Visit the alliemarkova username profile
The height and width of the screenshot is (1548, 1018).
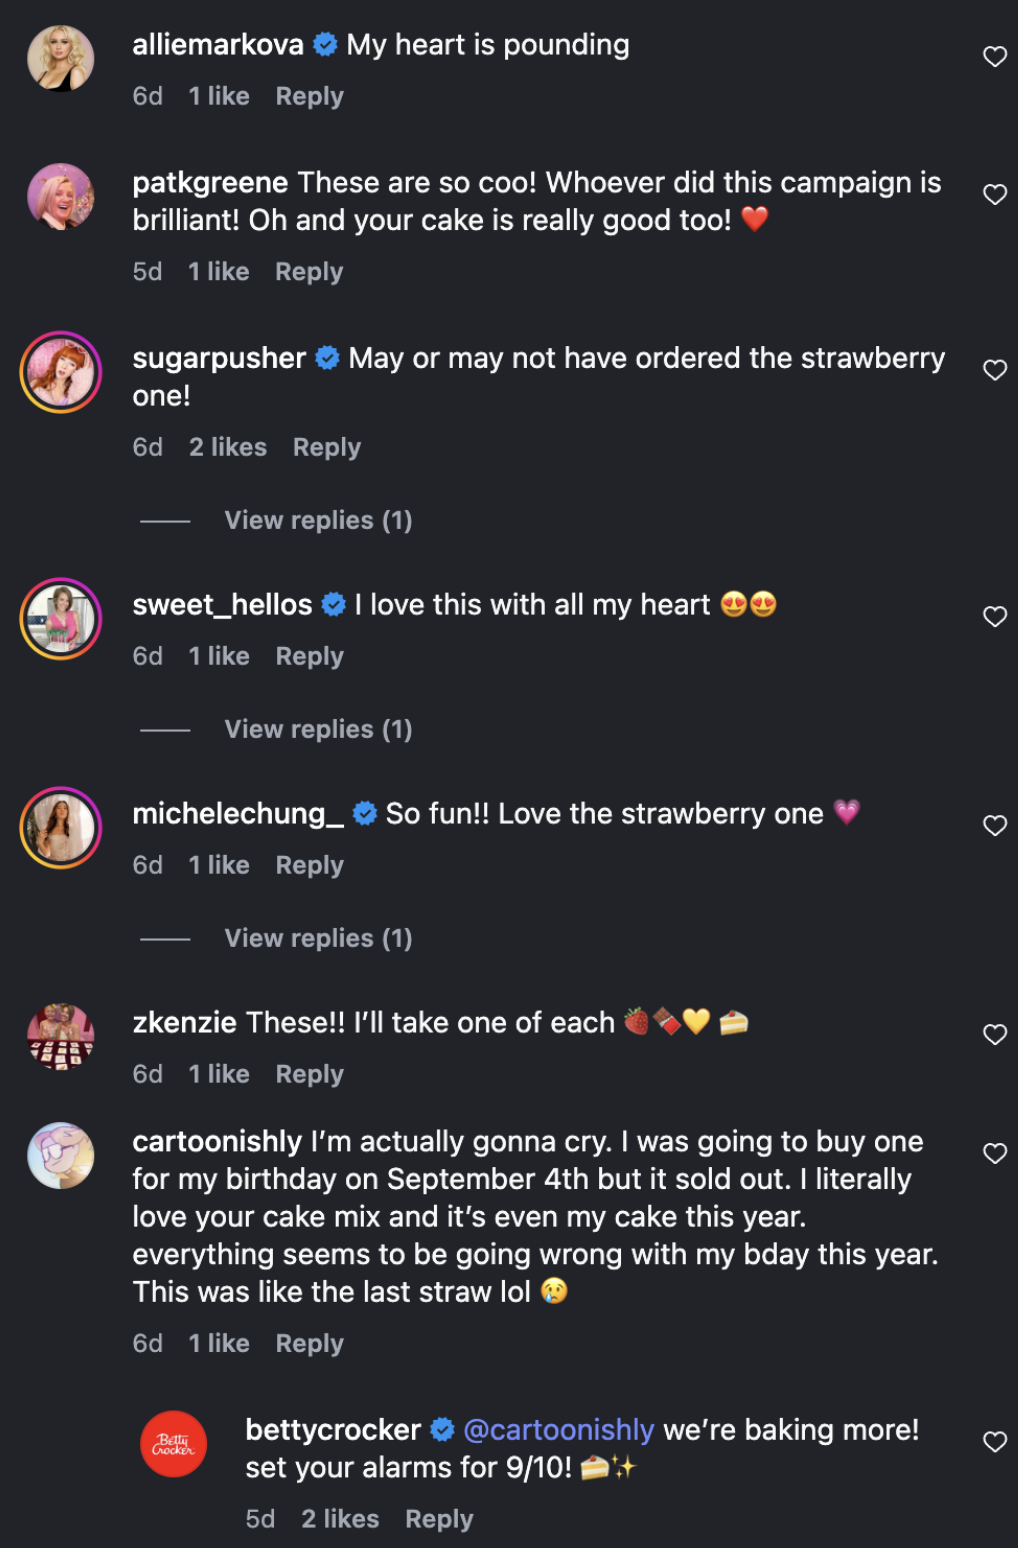click(218, 45)
